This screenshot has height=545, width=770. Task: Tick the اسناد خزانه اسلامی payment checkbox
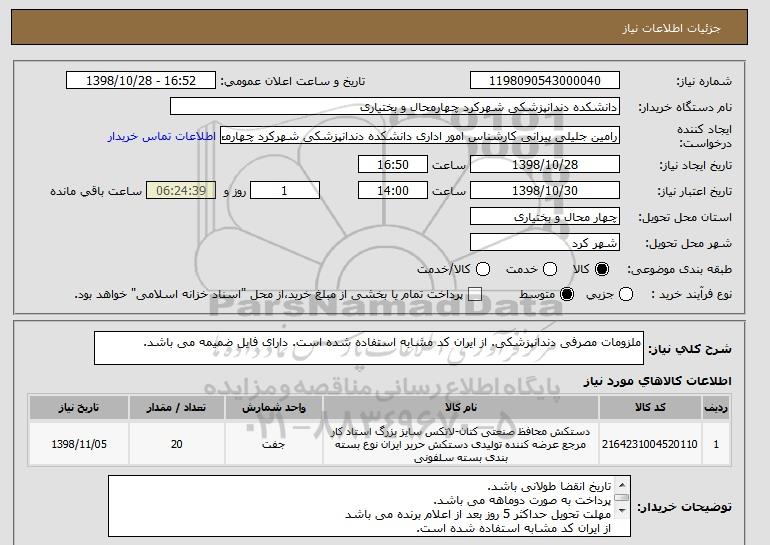coord(475,294)
